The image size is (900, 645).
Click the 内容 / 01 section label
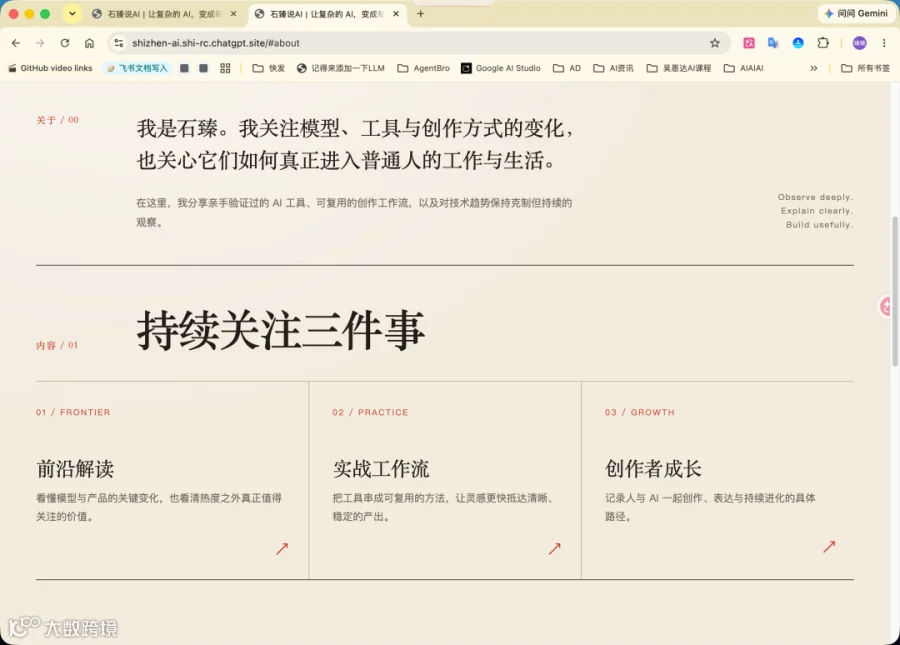tap(57, 345)
